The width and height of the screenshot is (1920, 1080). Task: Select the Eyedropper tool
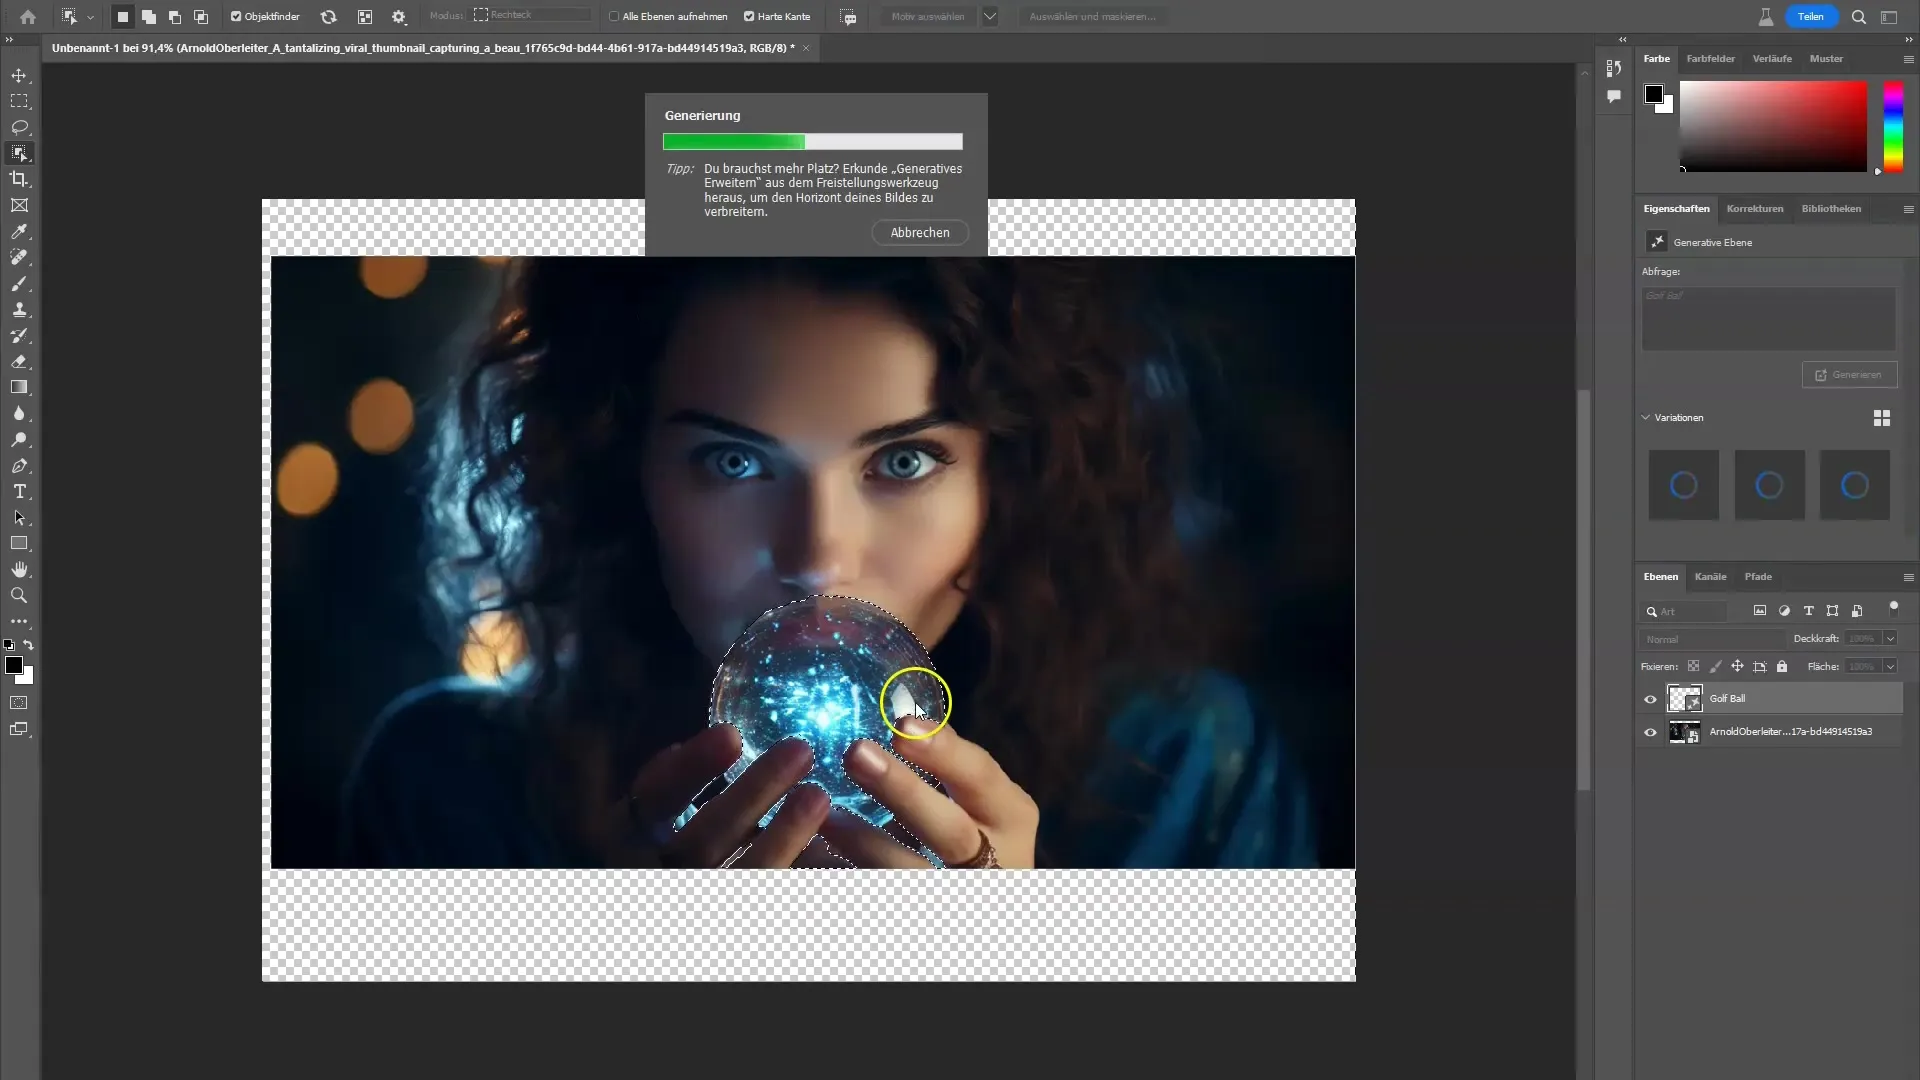19,231
